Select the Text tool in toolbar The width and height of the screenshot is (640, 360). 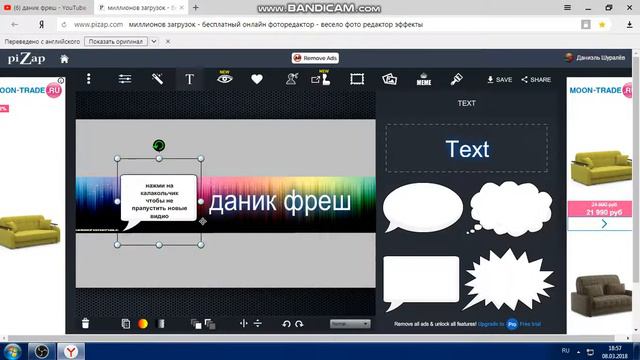(x=189, y=79)
